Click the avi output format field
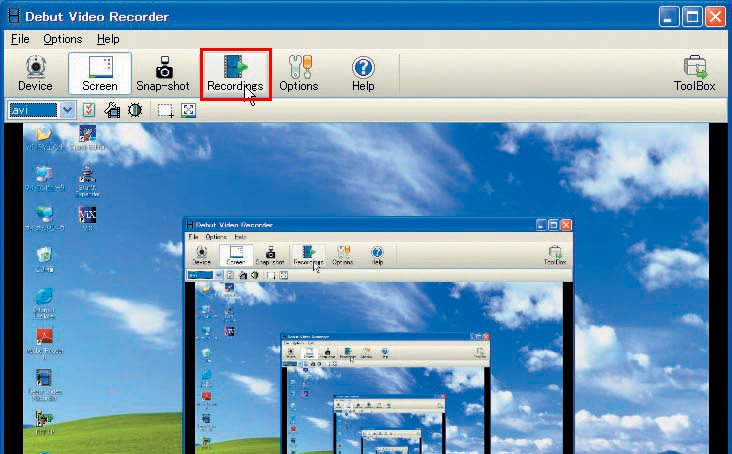Image resolution: width=732 pixels, height=454 pixels. coord(33,110)
